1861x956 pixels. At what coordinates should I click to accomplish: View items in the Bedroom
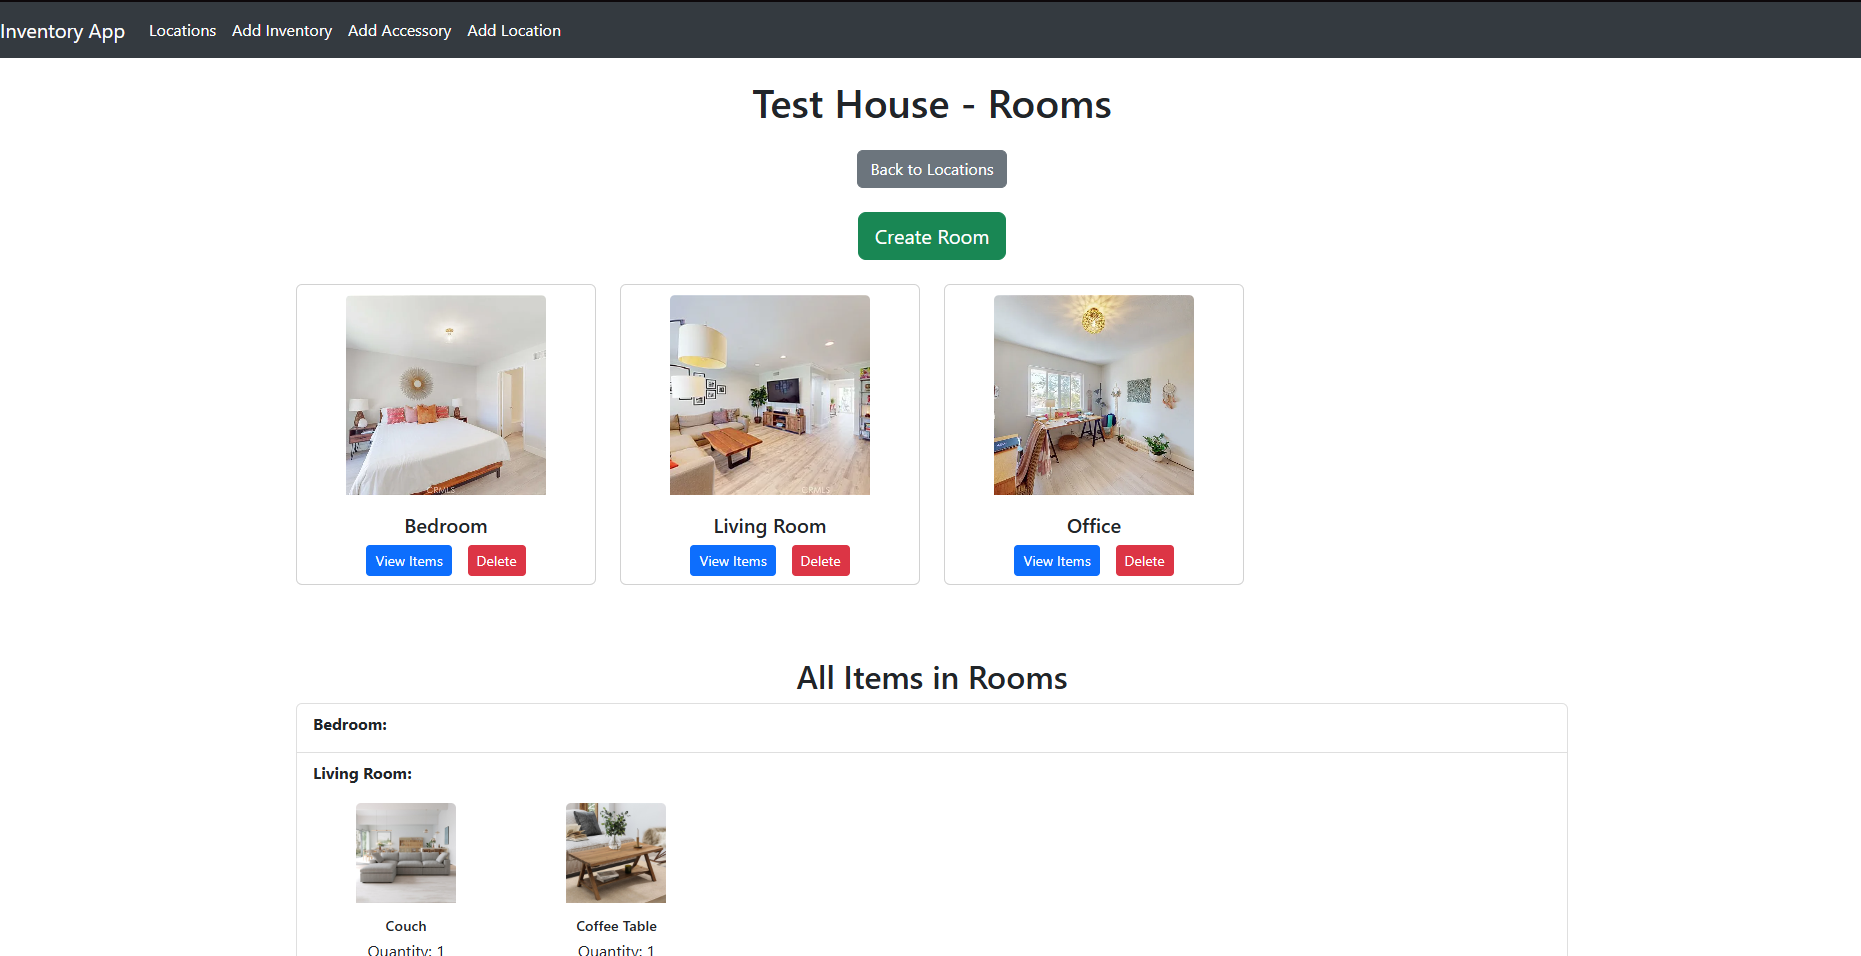(x=408, y=560)
